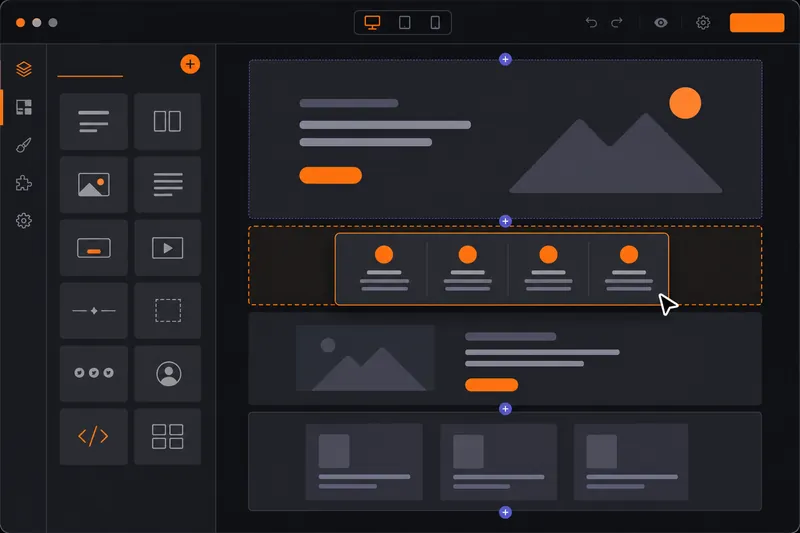The image size is (800, 533).
Task: Select the custom code block
Action: pos(93,437)
